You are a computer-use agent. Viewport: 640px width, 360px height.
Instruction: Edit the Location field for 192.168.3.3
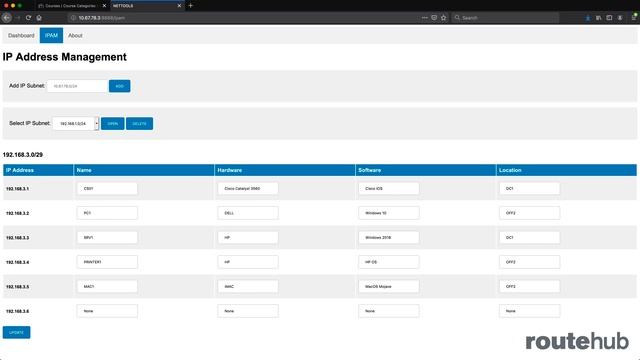click(x=529, y=238)
